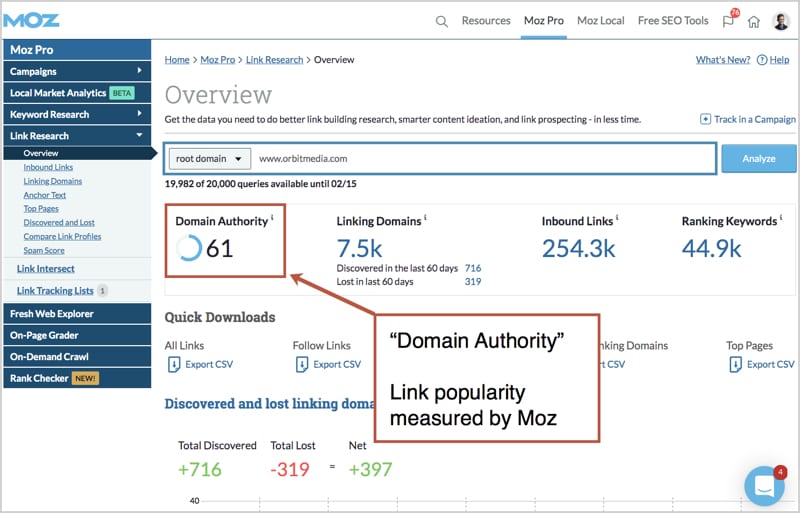Open the root domain dropdown
Viewport: 800px width, 513px height.
pyautogui.click(x=210, y=159)
